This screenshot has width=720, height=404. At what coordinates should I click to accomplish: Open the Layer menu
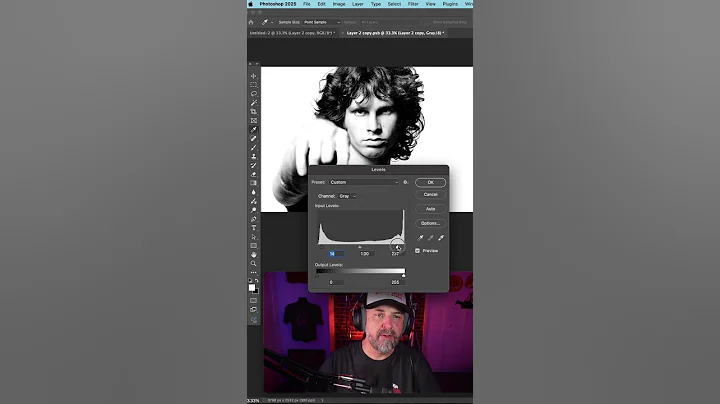358,4
